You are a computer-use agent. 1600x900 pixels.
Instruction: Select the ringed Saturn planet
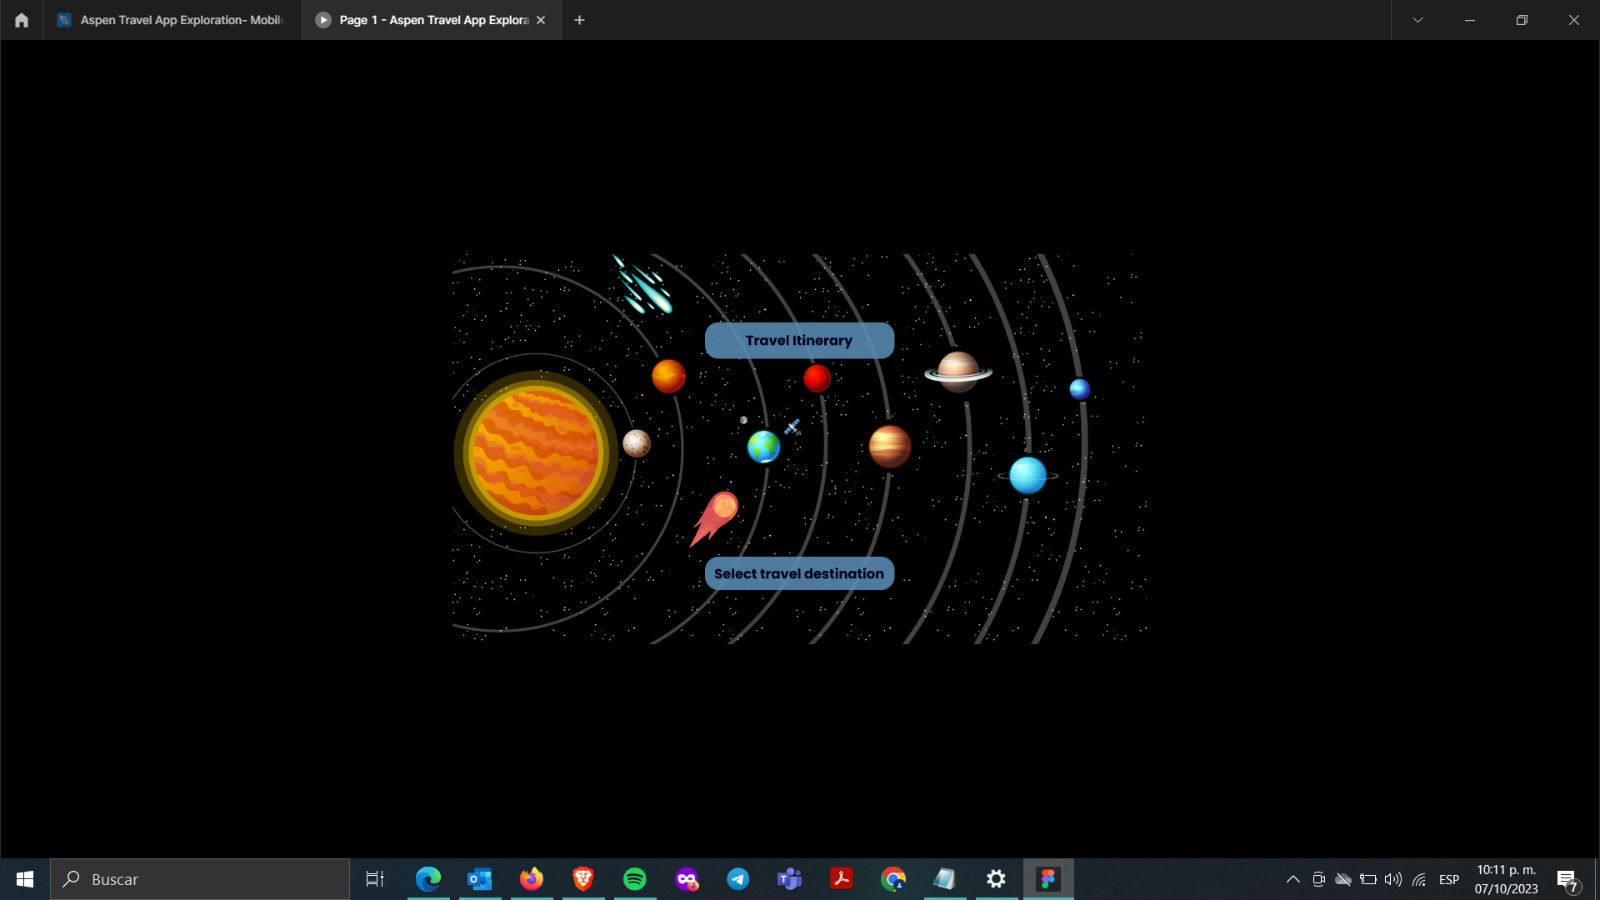(x=958, y=371)
